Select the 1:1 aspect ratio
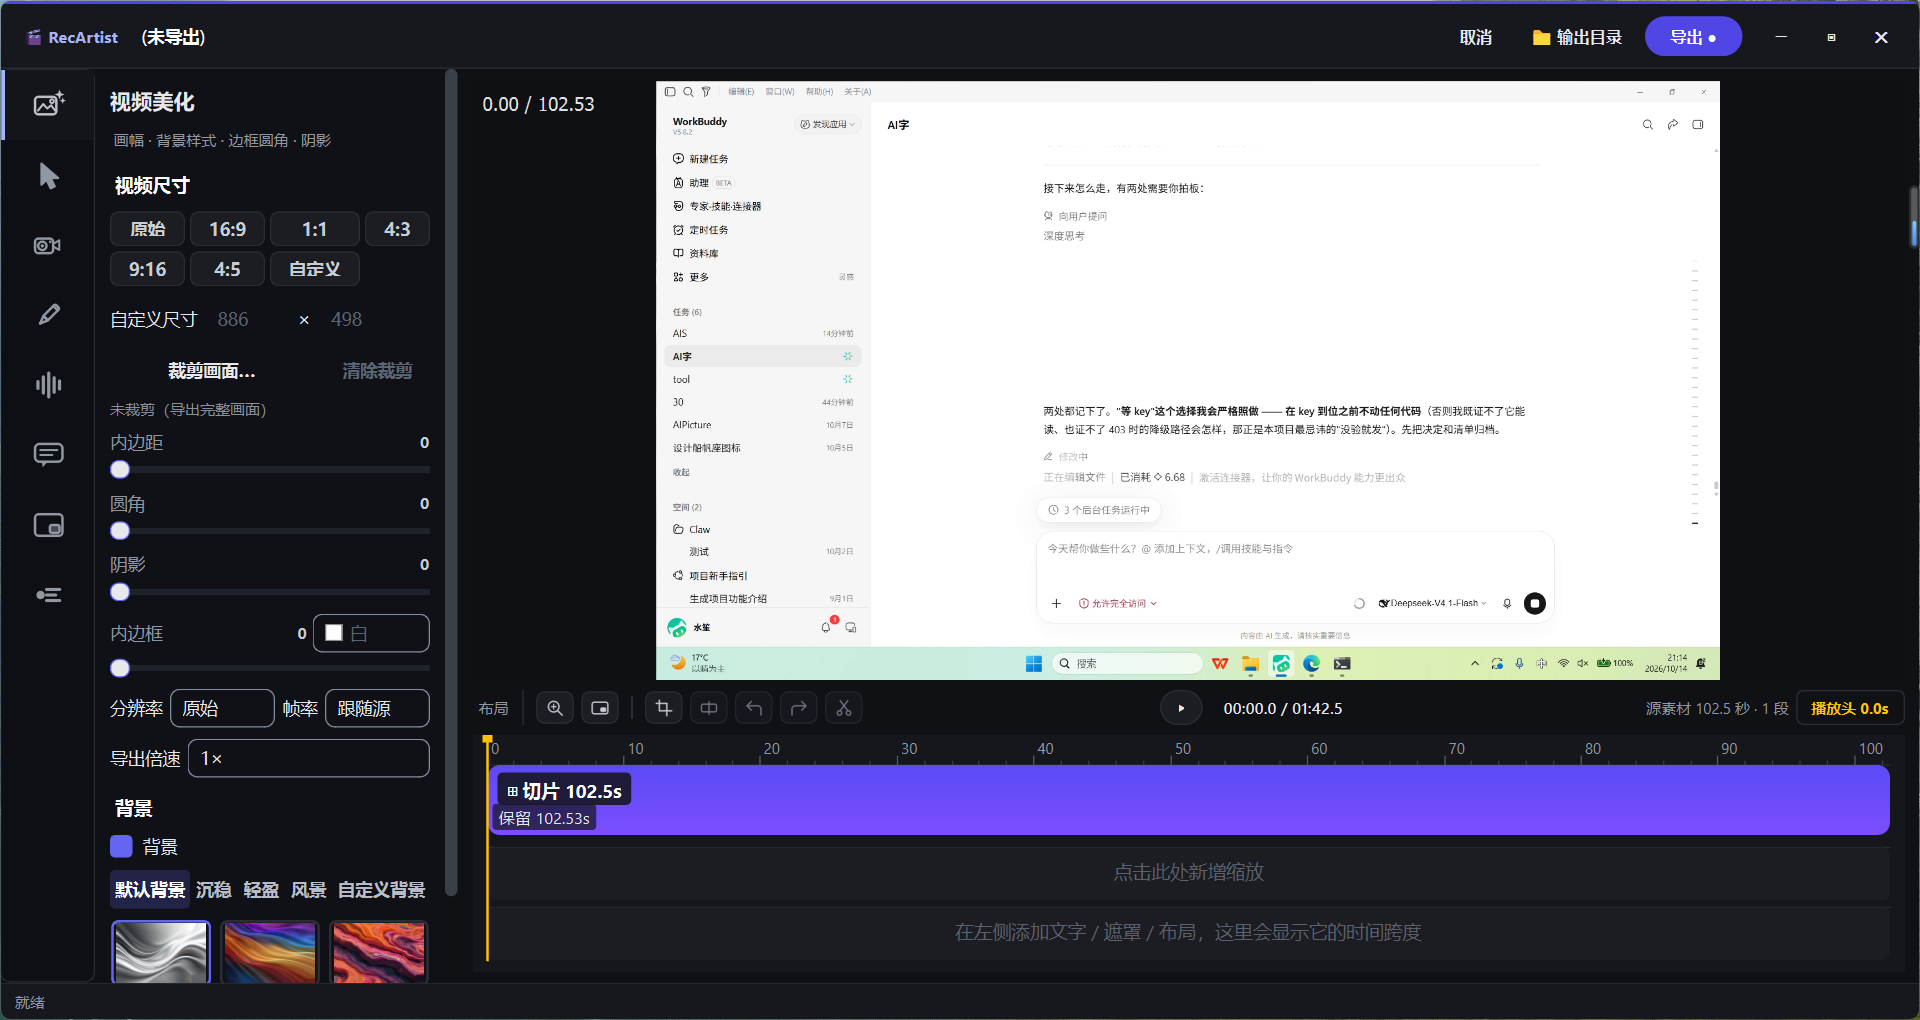Viewport: 1920px width, 1020px height. [314, 229]
